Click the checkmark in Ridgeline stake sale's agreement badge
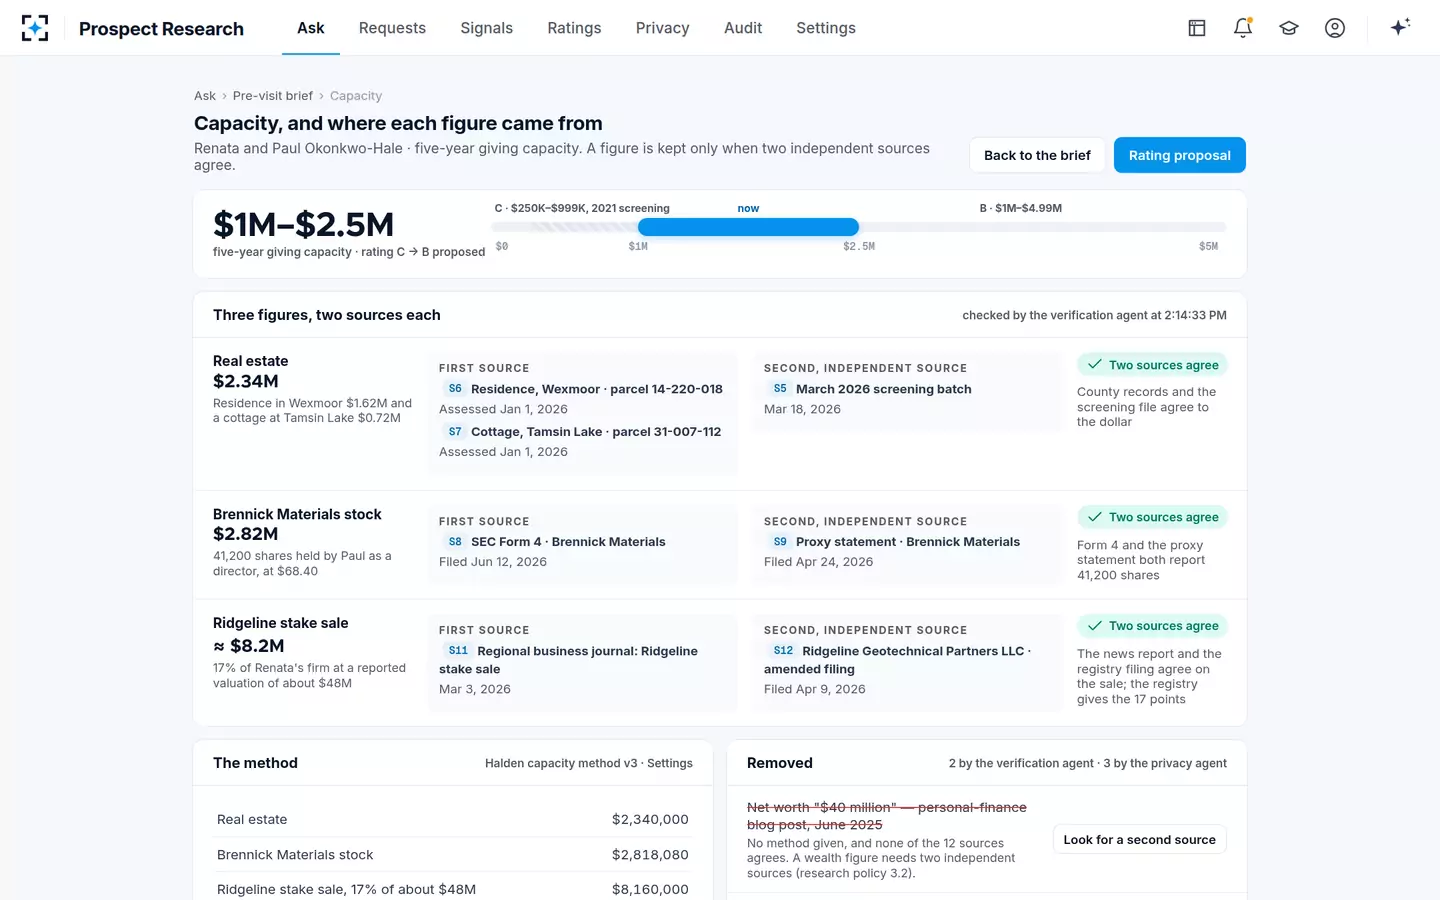 tap(1095, 626)
